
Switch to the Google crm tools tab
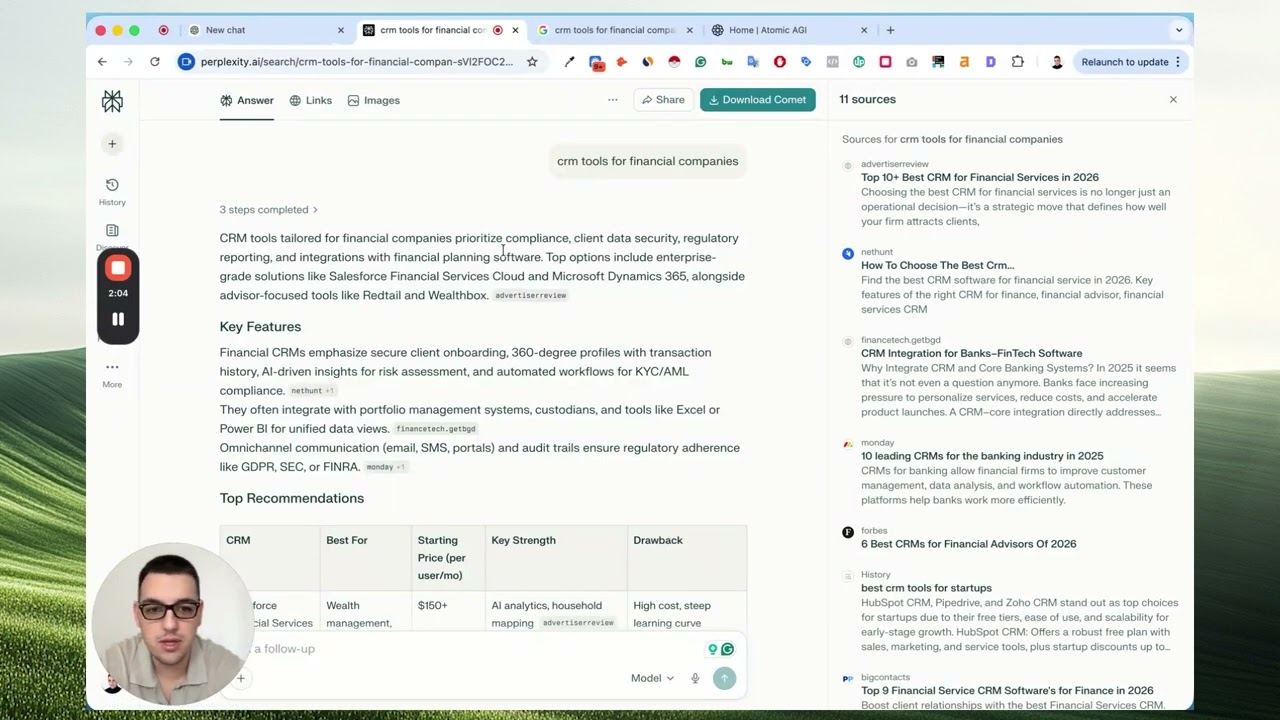[x=614, y=30]
